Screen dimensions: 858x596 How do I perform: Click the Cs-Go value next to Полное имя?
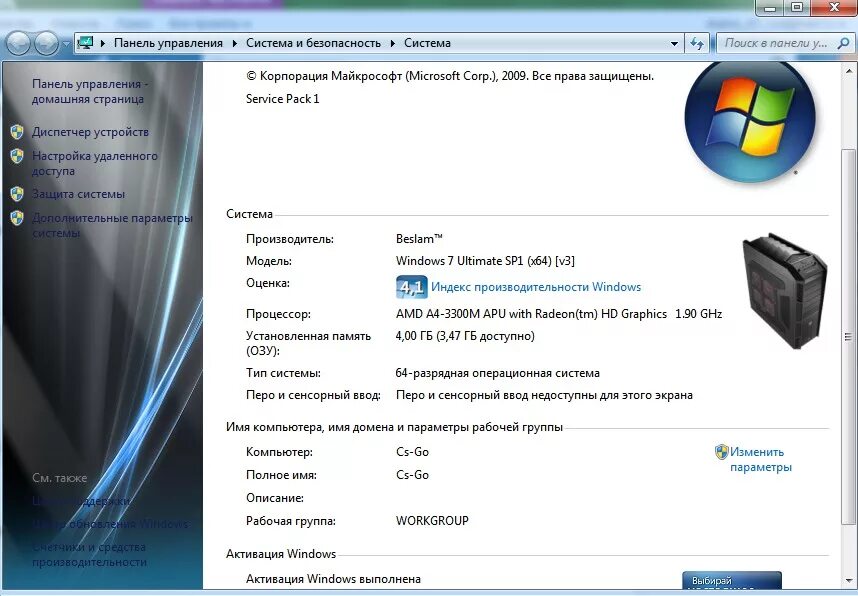tap(413, 475)
